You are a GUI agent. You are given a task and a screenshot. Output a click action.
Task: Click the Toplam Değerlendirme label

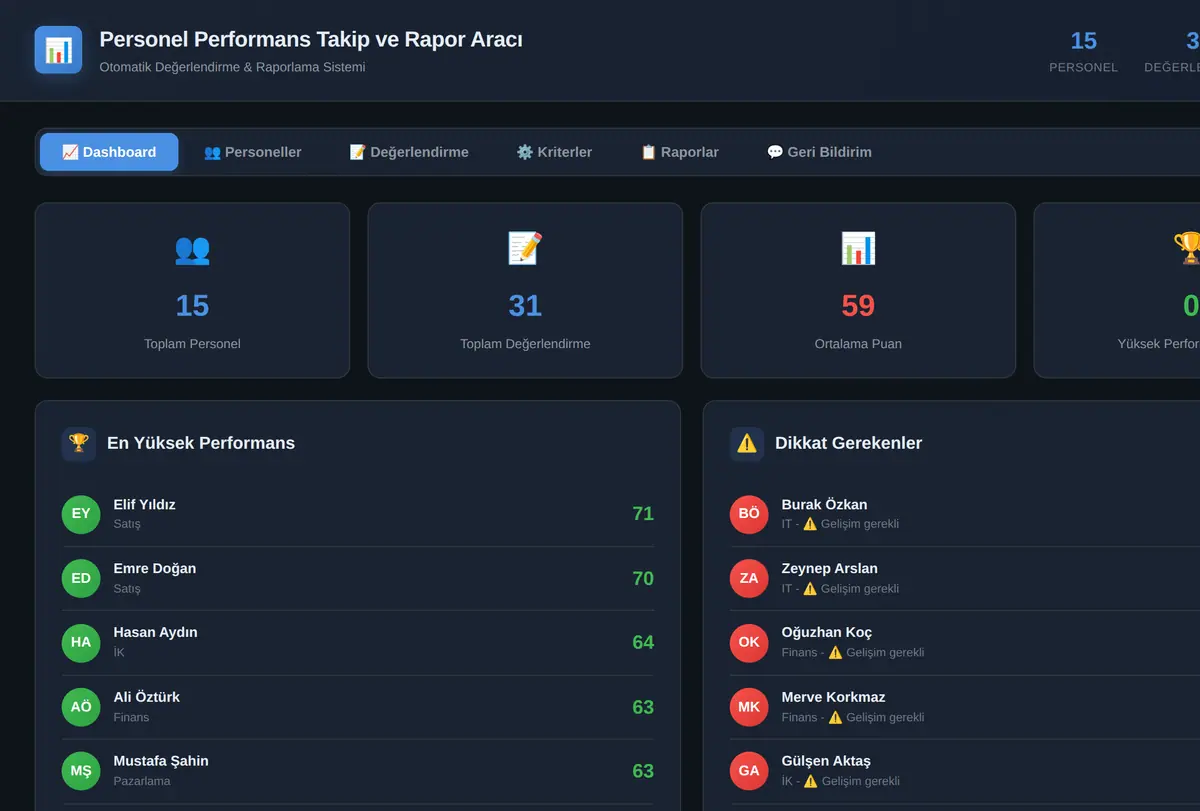[525, 344]
